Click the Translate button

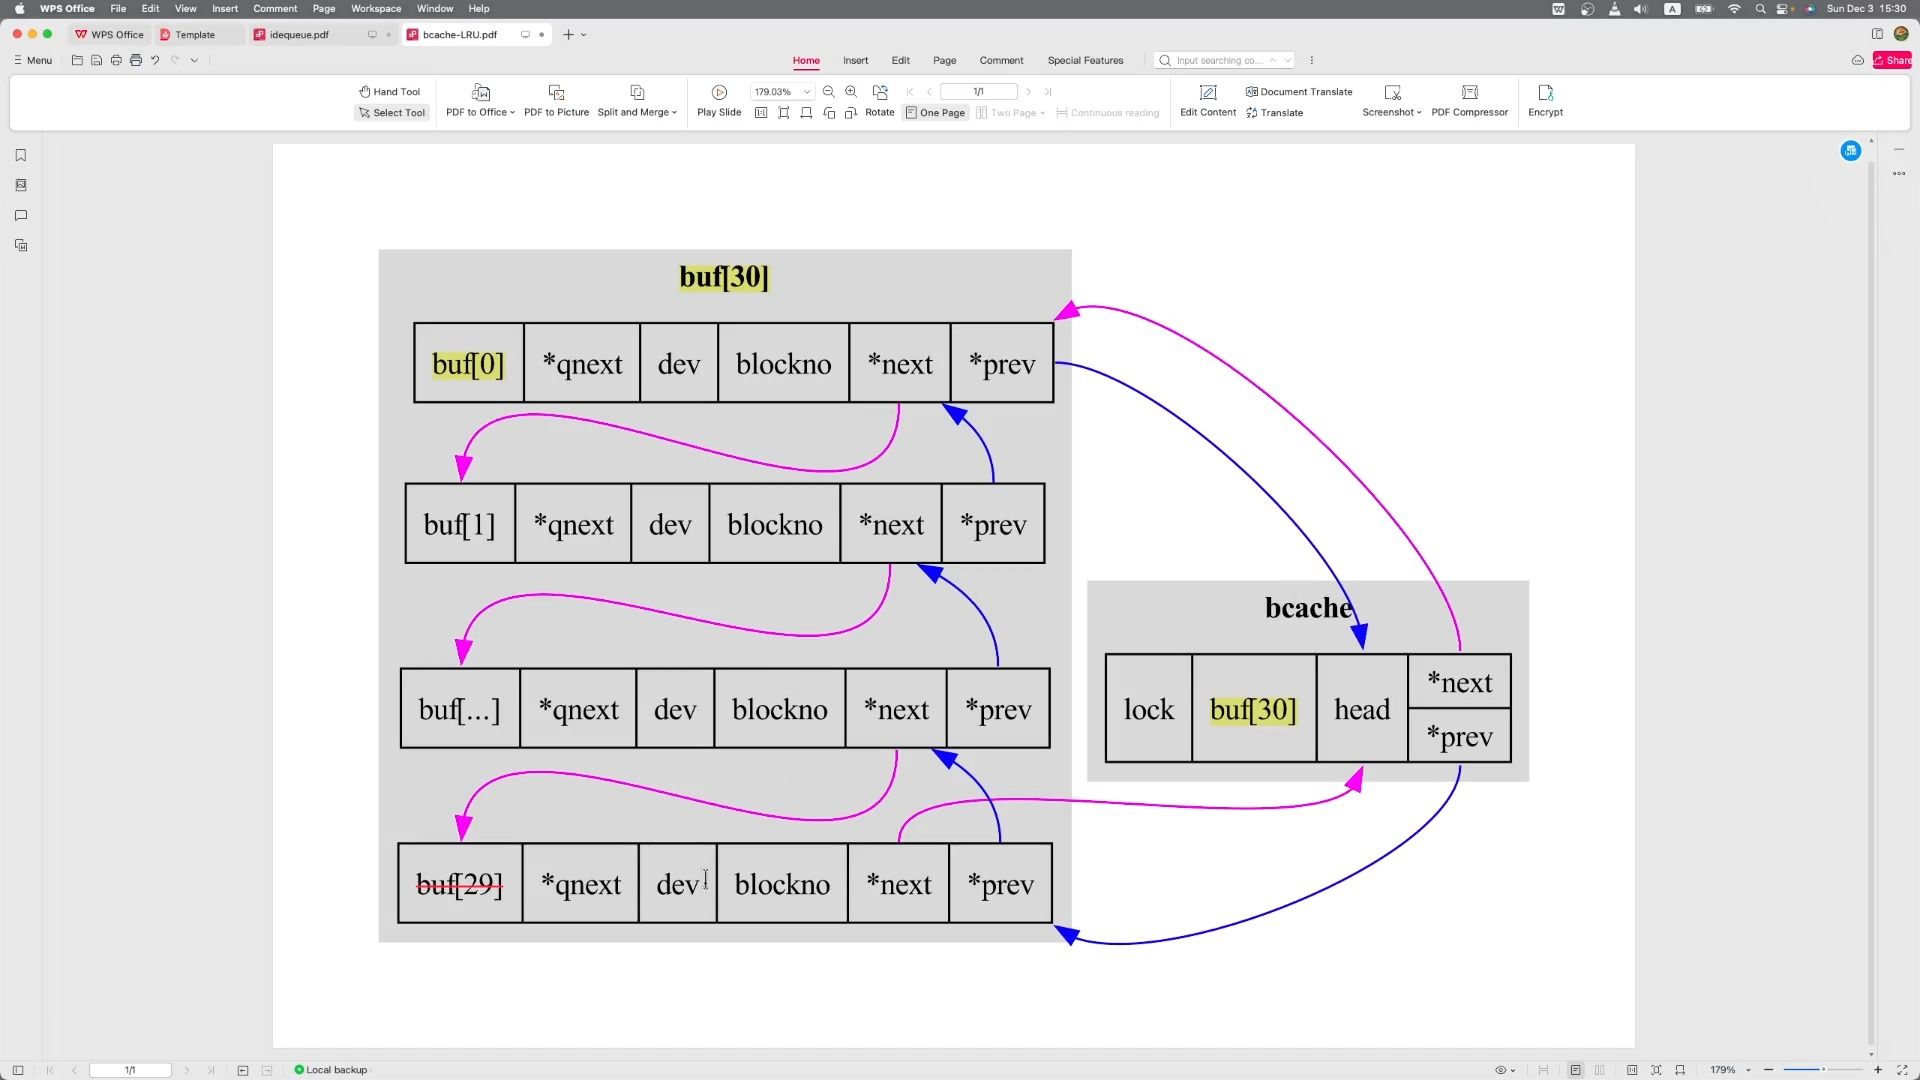pyautogui.click(x=1275, y=113)
